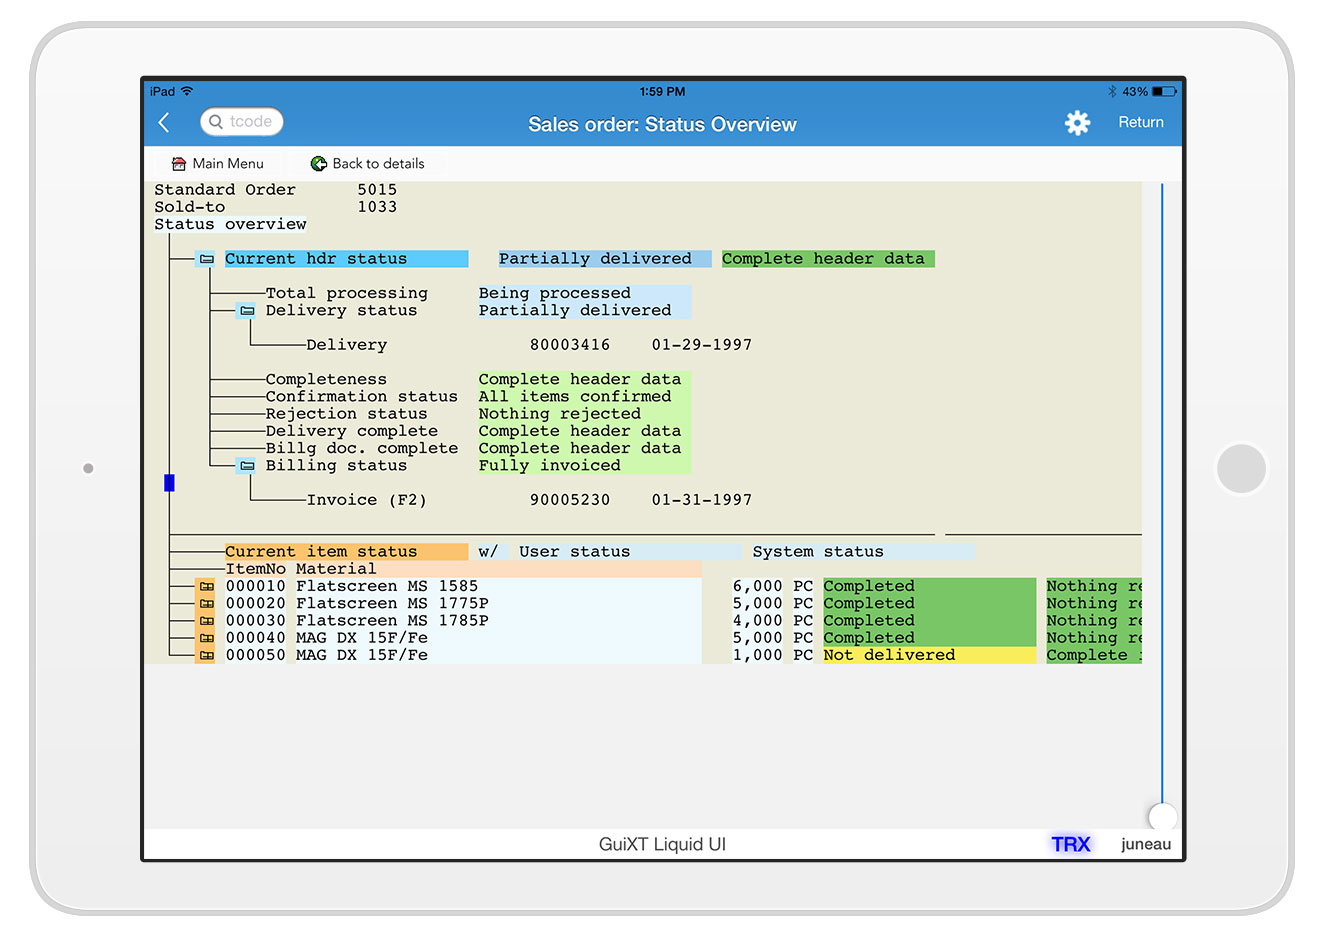The width and height of the screenshot is (1329, 946).
Task: Select item 000040 folder node
Action: (206, 638)
